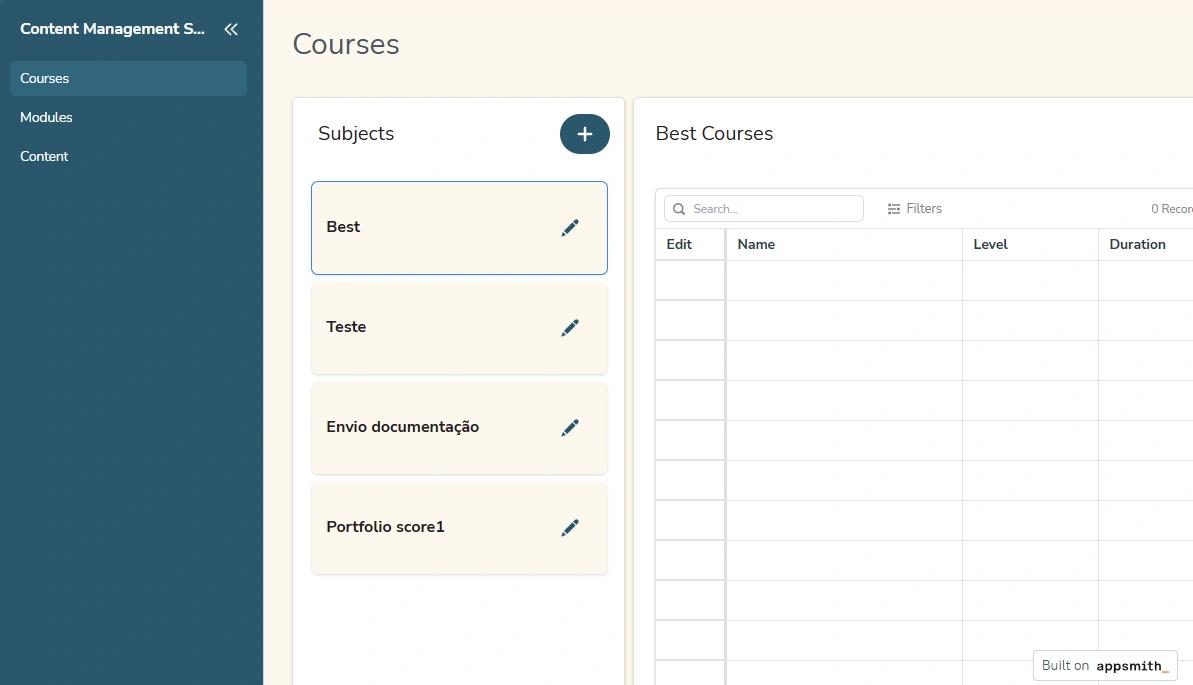1193x685 pixels.
Task: Sort by the Level column header
Action: click(x=1030, y=244)
